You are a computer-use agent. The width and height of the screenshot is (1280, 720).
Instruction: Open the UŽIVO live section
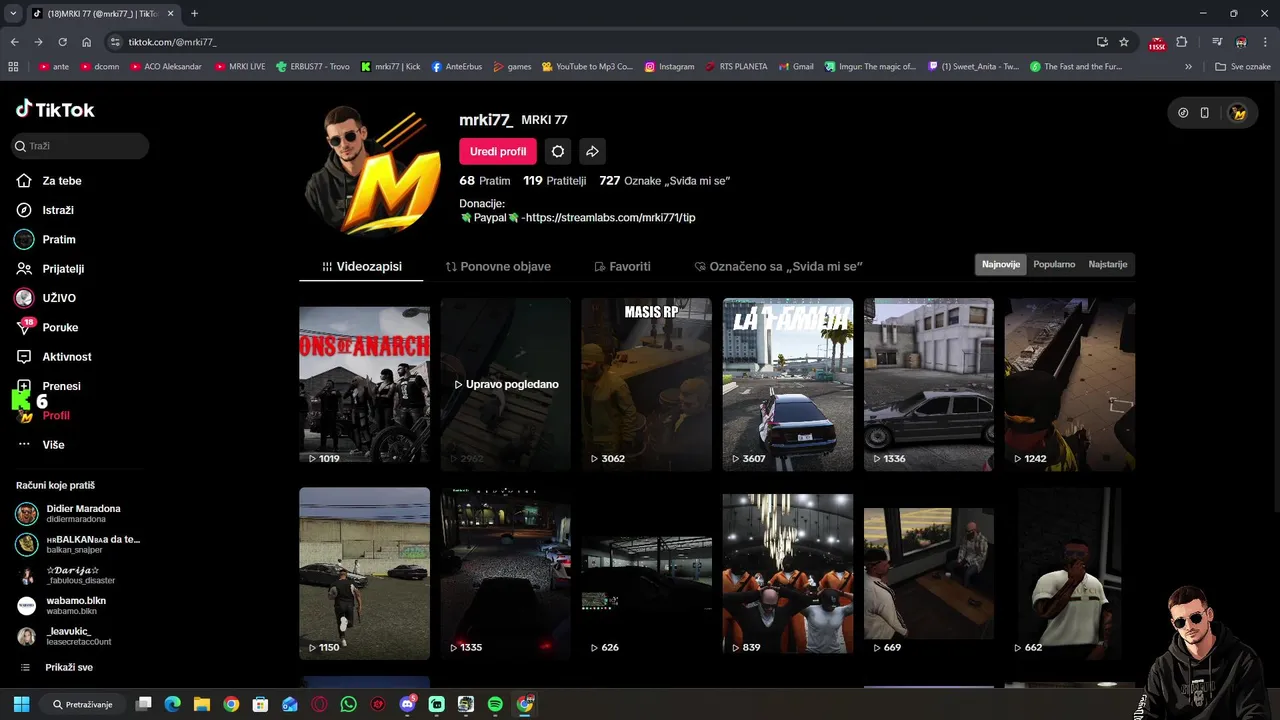coord(59,298)
